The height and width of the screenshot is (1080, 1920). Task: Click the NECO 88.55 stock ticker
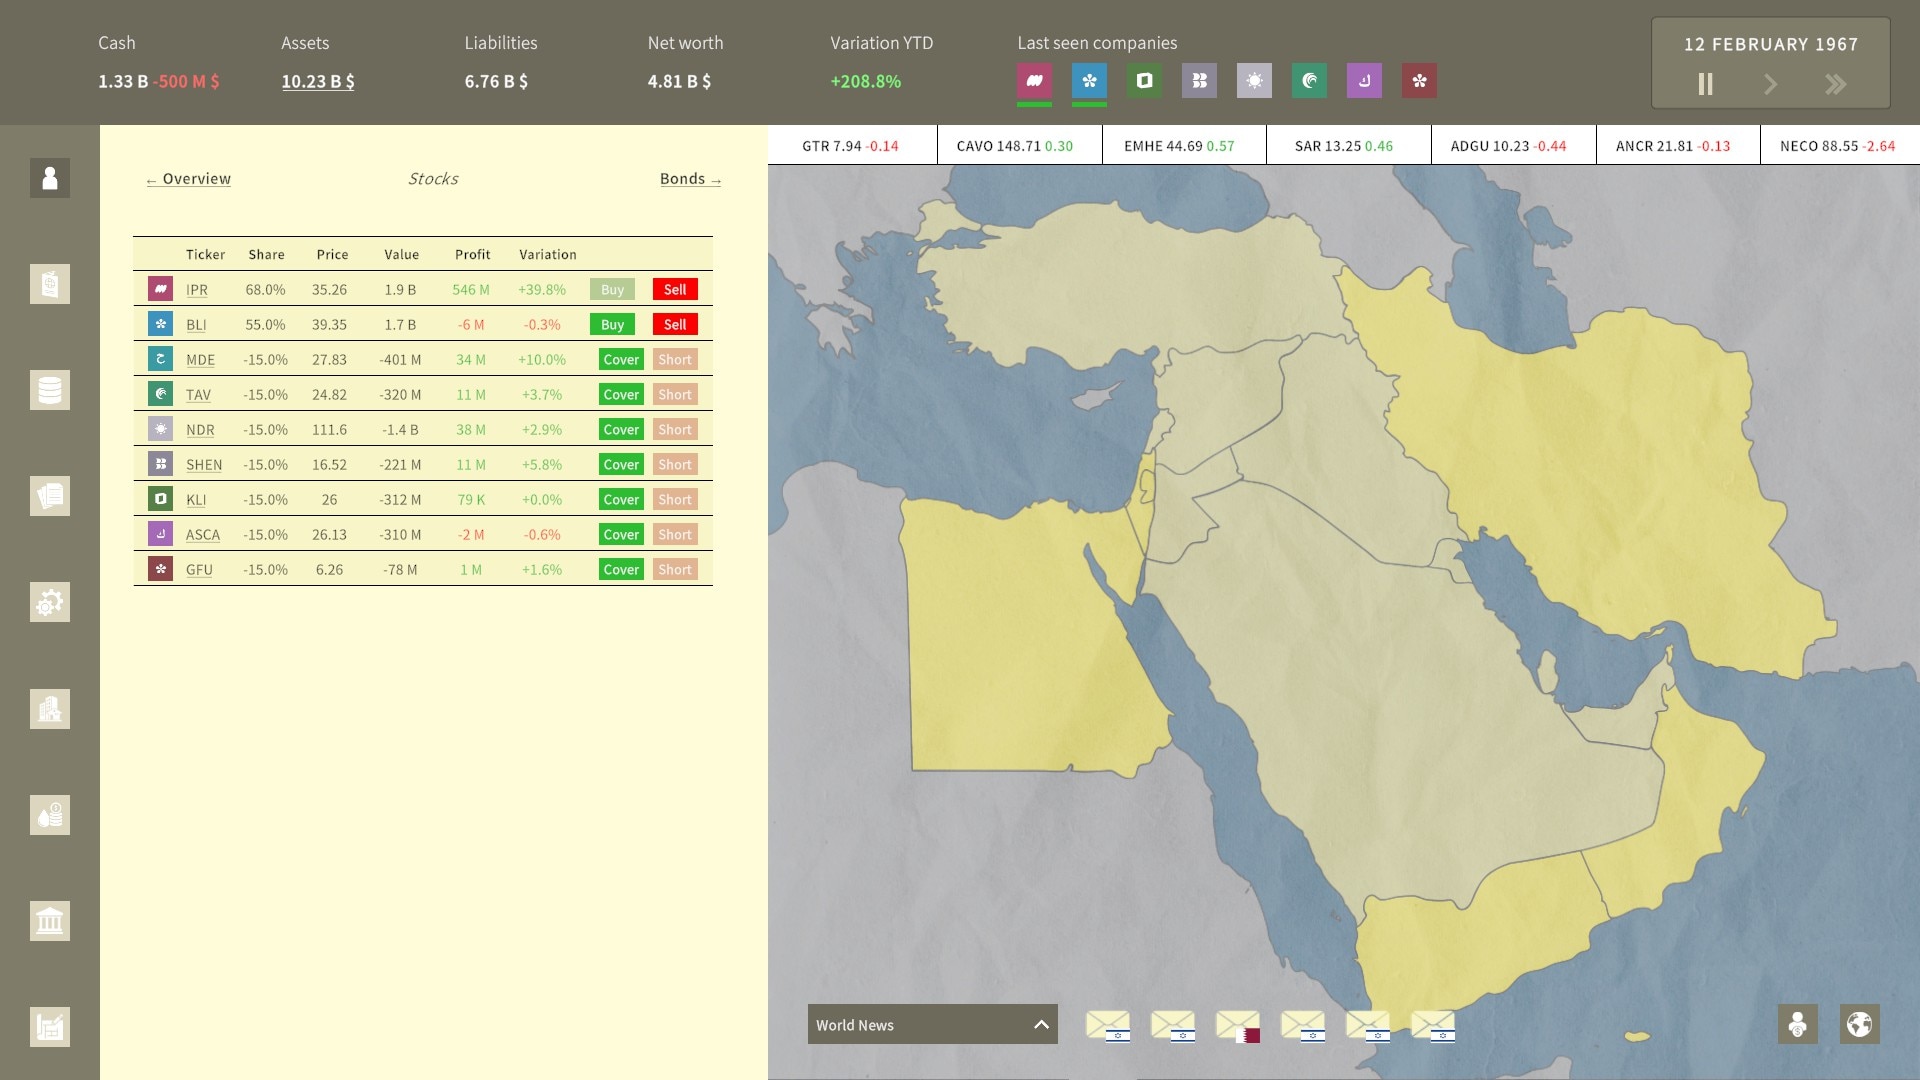(x=1837, y=146)
